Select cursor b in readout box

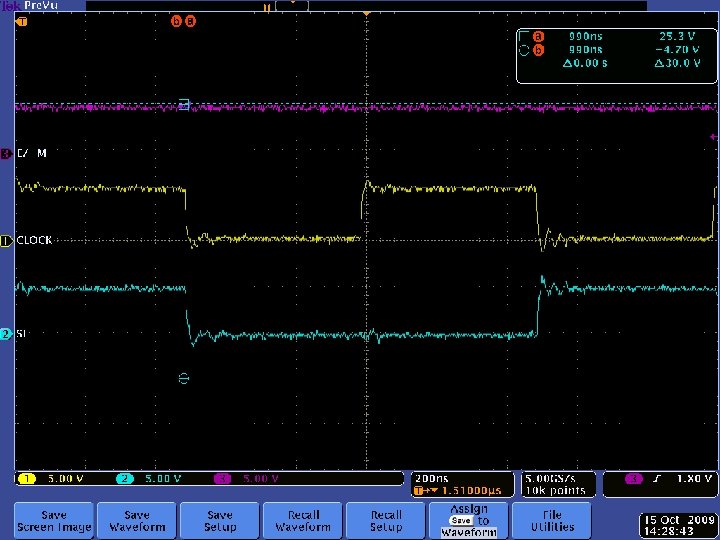(x=538, y=49)
